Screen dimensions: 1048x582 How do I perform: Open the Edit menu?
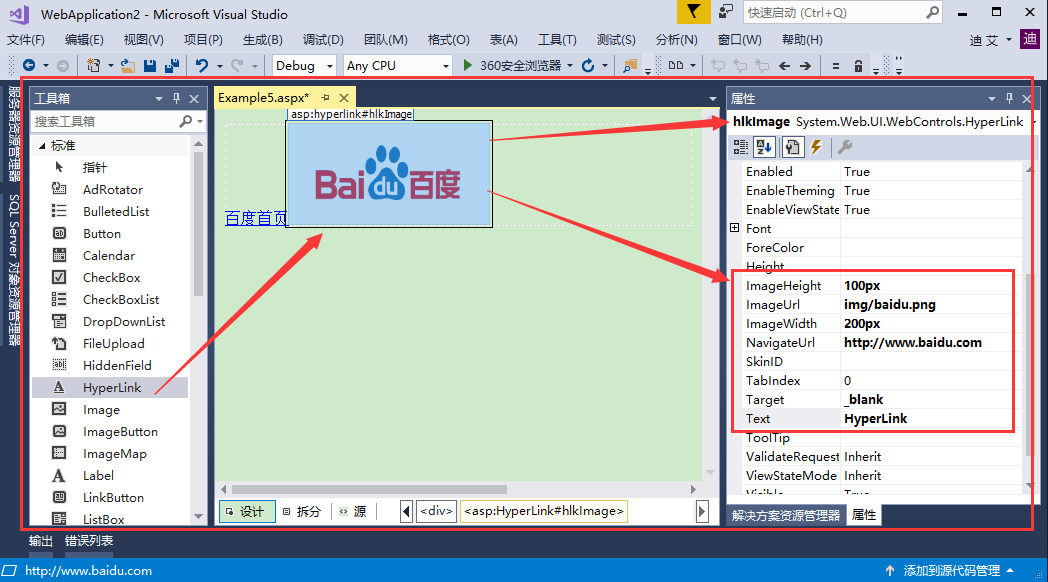(84, 40)
